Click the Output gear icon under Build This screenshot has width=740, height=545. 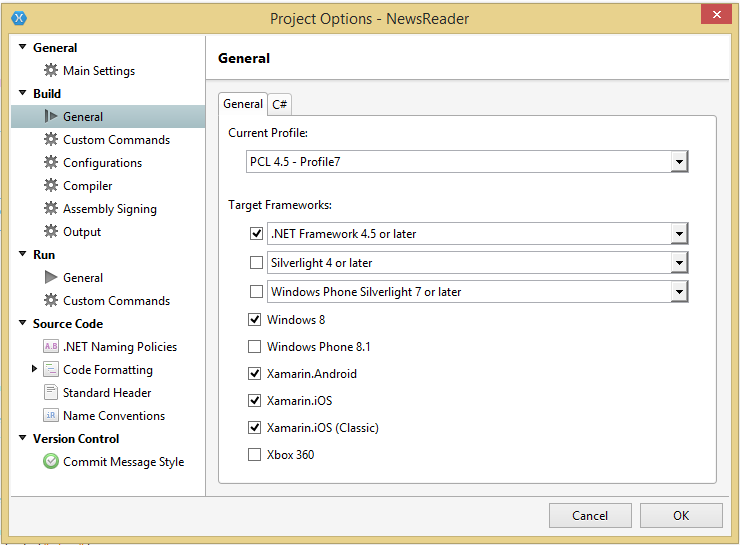pos(51,232)
